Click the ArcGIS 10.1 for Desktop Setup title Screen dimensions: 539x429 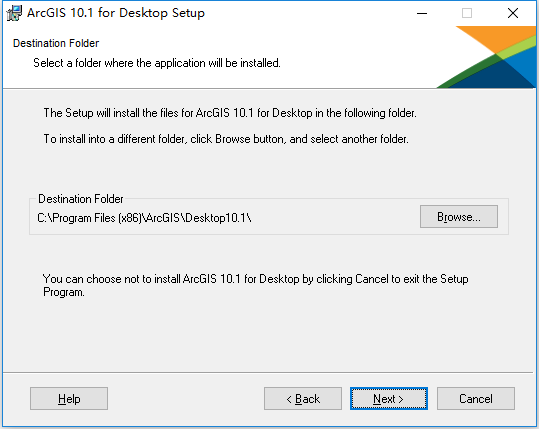point(116,13)
